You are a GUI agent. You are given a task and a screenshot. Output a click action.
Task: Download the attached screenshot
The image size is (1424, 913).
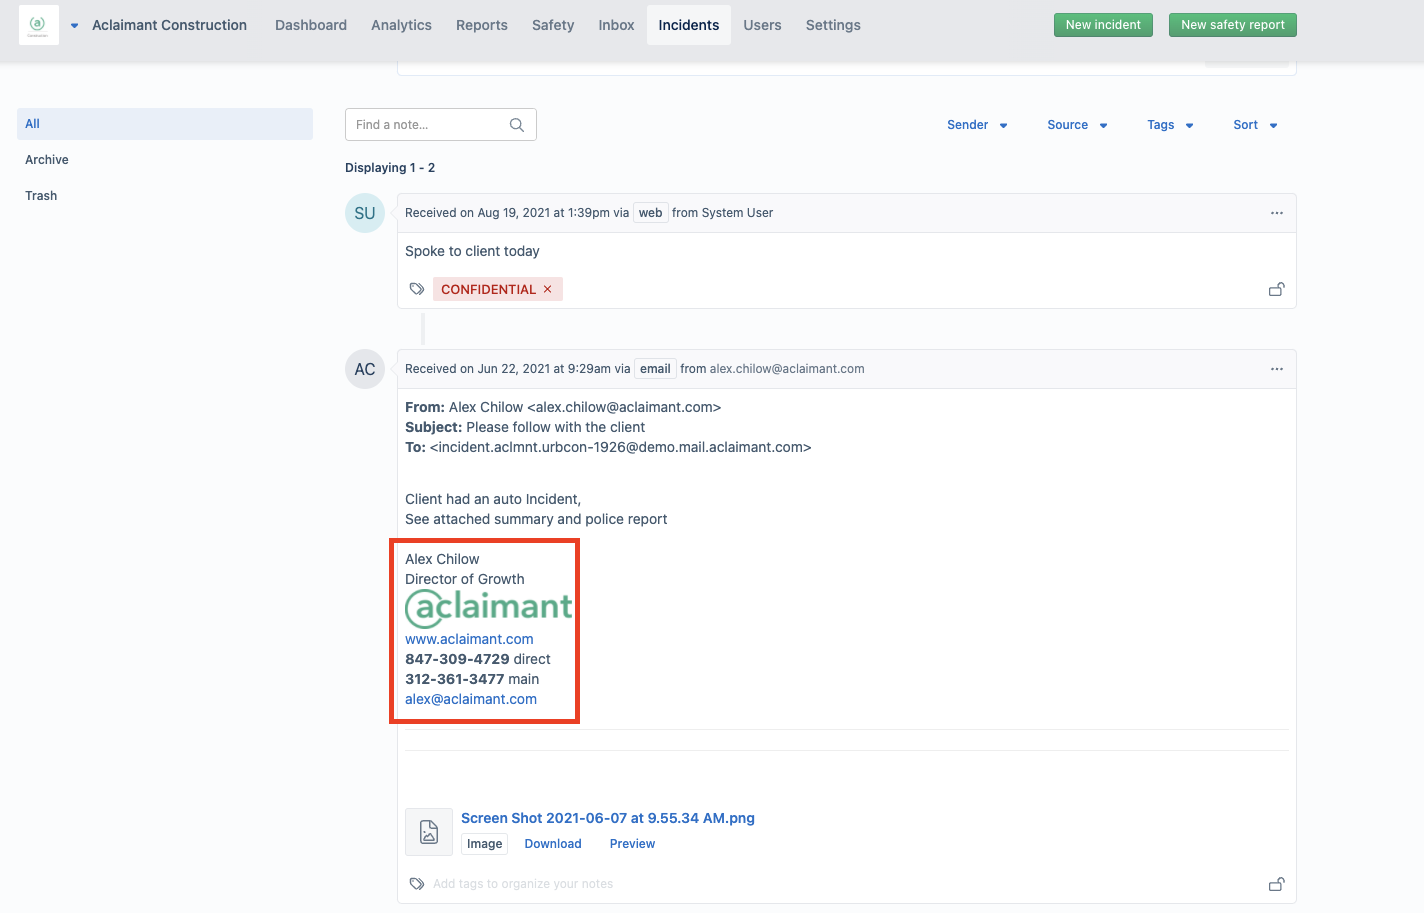[x=553, y=844]
